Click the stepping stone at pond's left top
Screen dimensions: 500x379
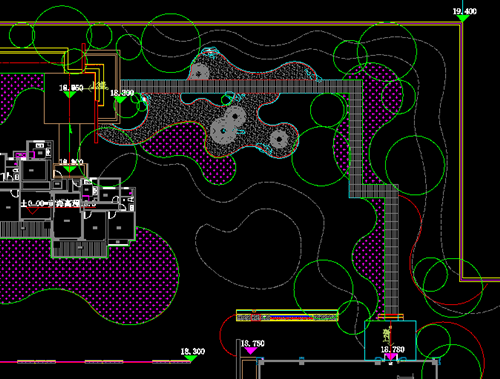200,73
